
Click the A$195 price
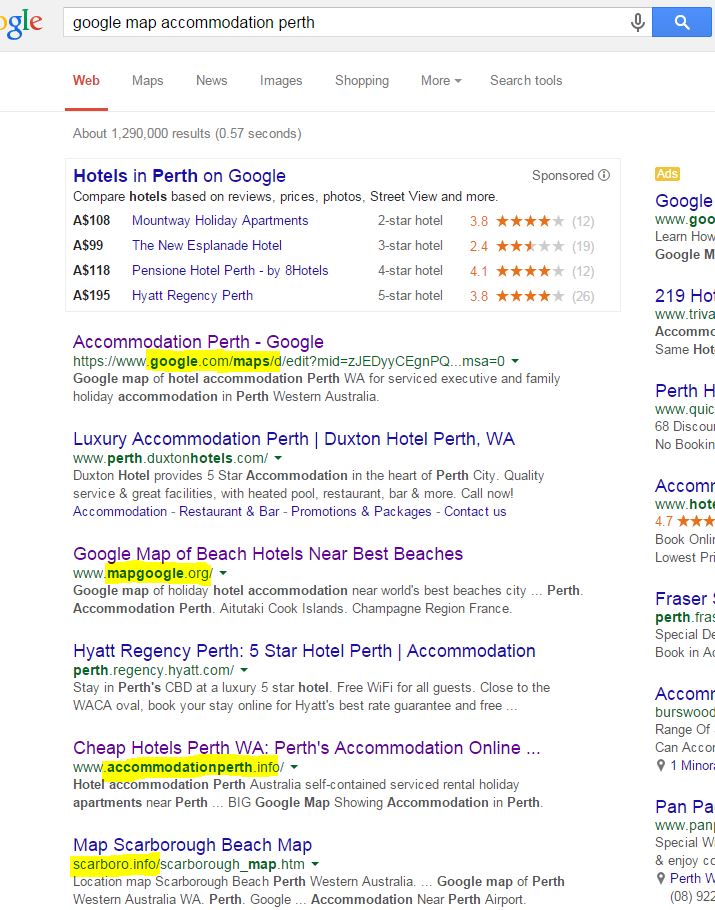click(92, 295)
